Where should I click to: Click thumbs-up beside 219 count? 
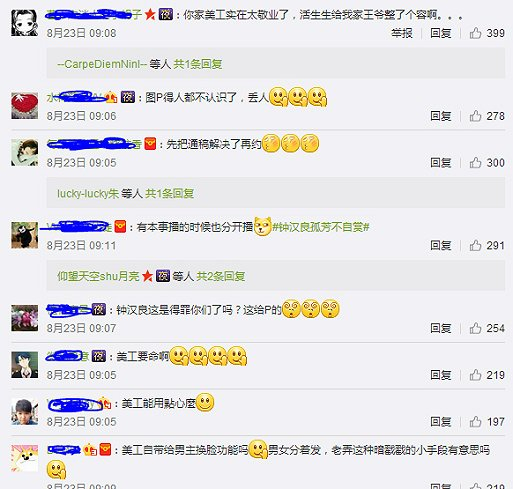(475, 375)
